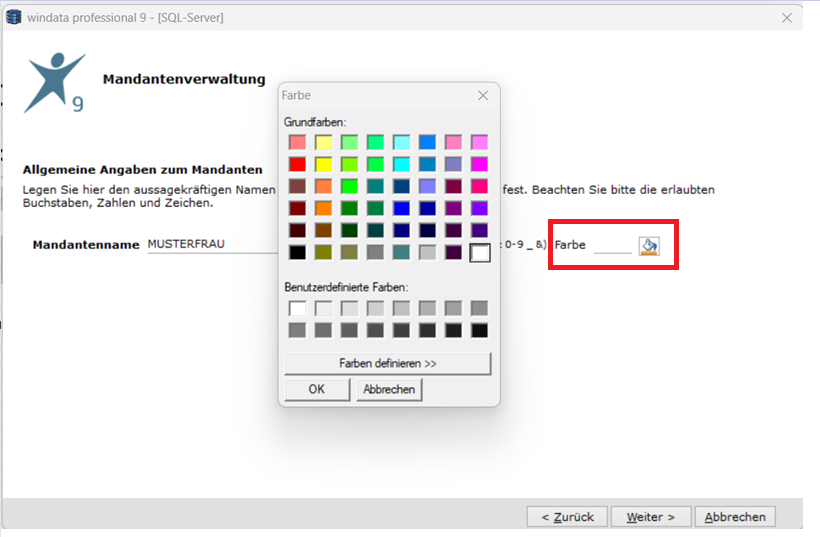Click Abbrechen in the Farbe dialog
Viewport: 820px width, 537px height.
pos(389,390)
